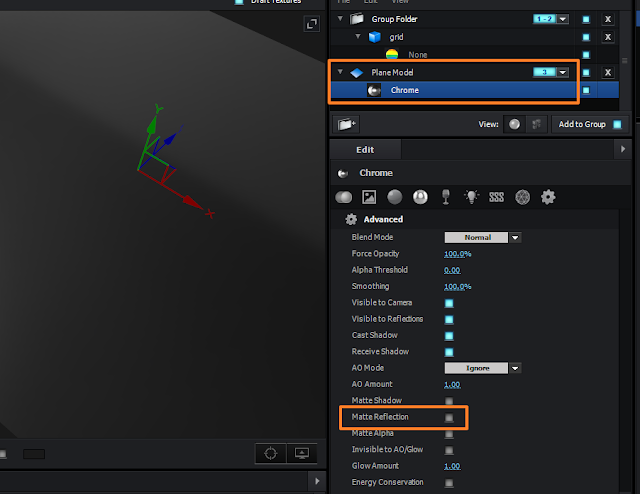This screenshot has width=640, height=494.
Task: Click the rainbow material icon beside None
Action: pyautogui.click(x=392, y=54)
